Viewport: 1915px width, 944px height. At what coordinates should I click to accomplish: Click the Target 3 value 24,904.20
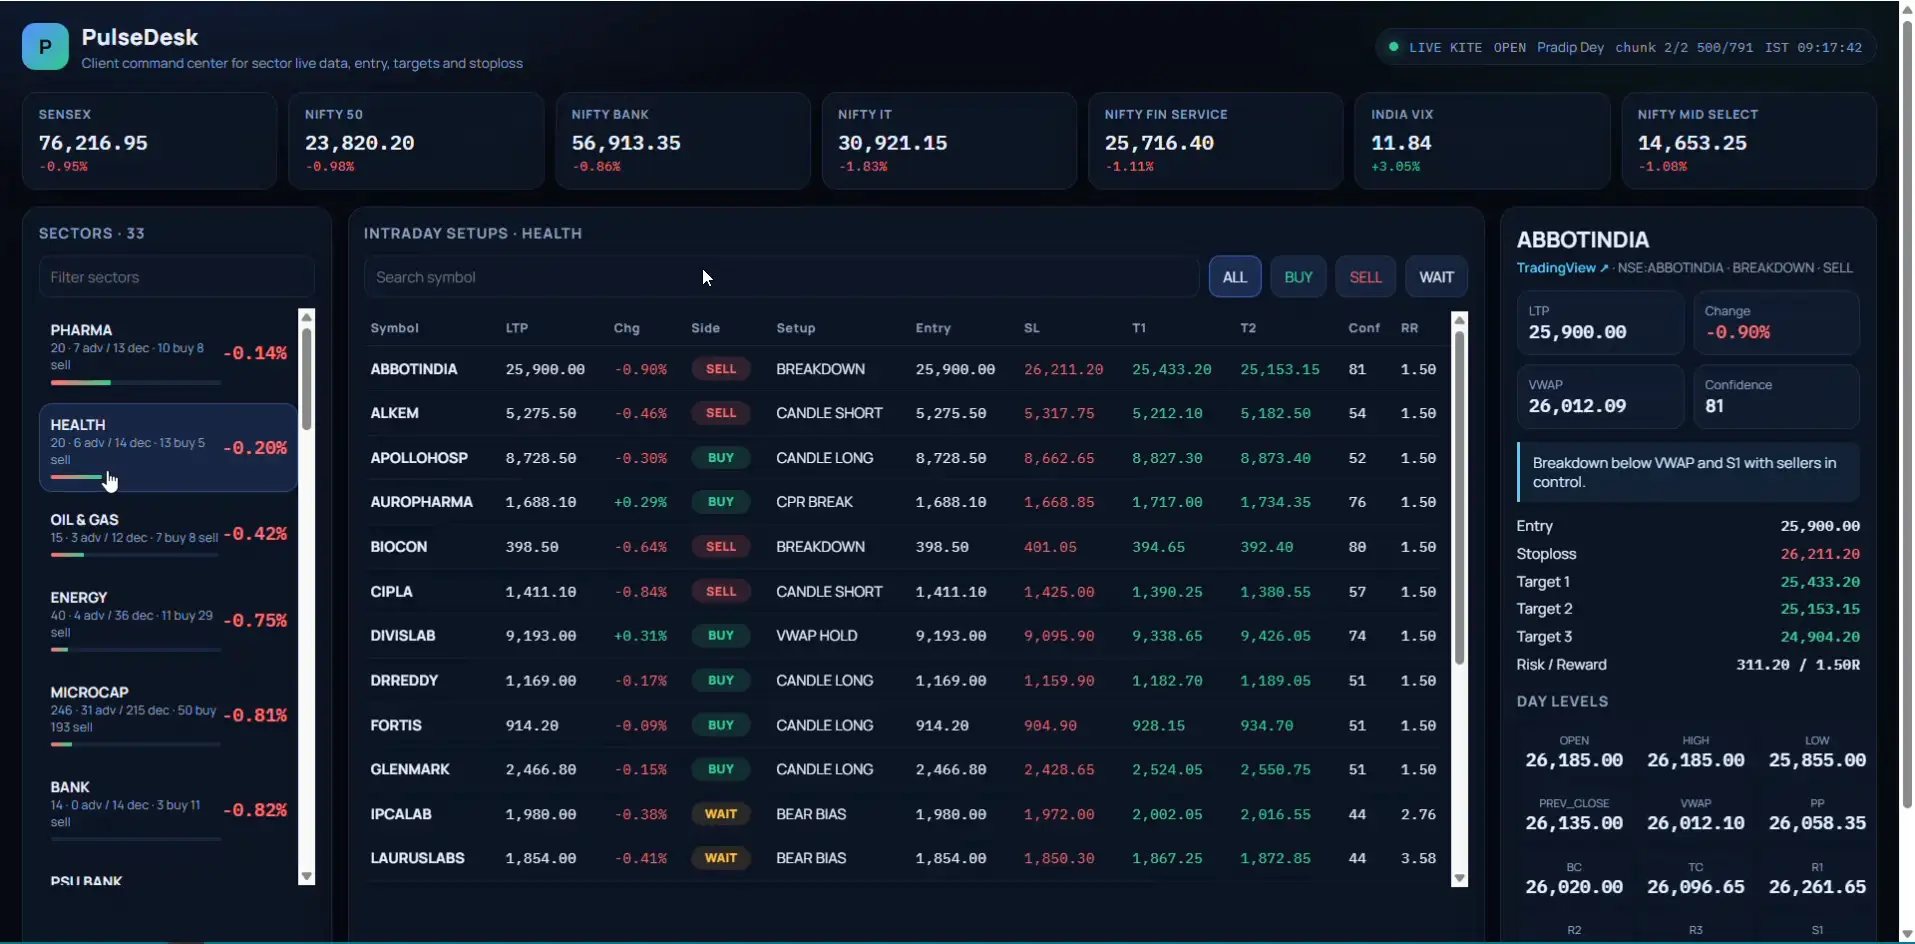coord(1819,637)
